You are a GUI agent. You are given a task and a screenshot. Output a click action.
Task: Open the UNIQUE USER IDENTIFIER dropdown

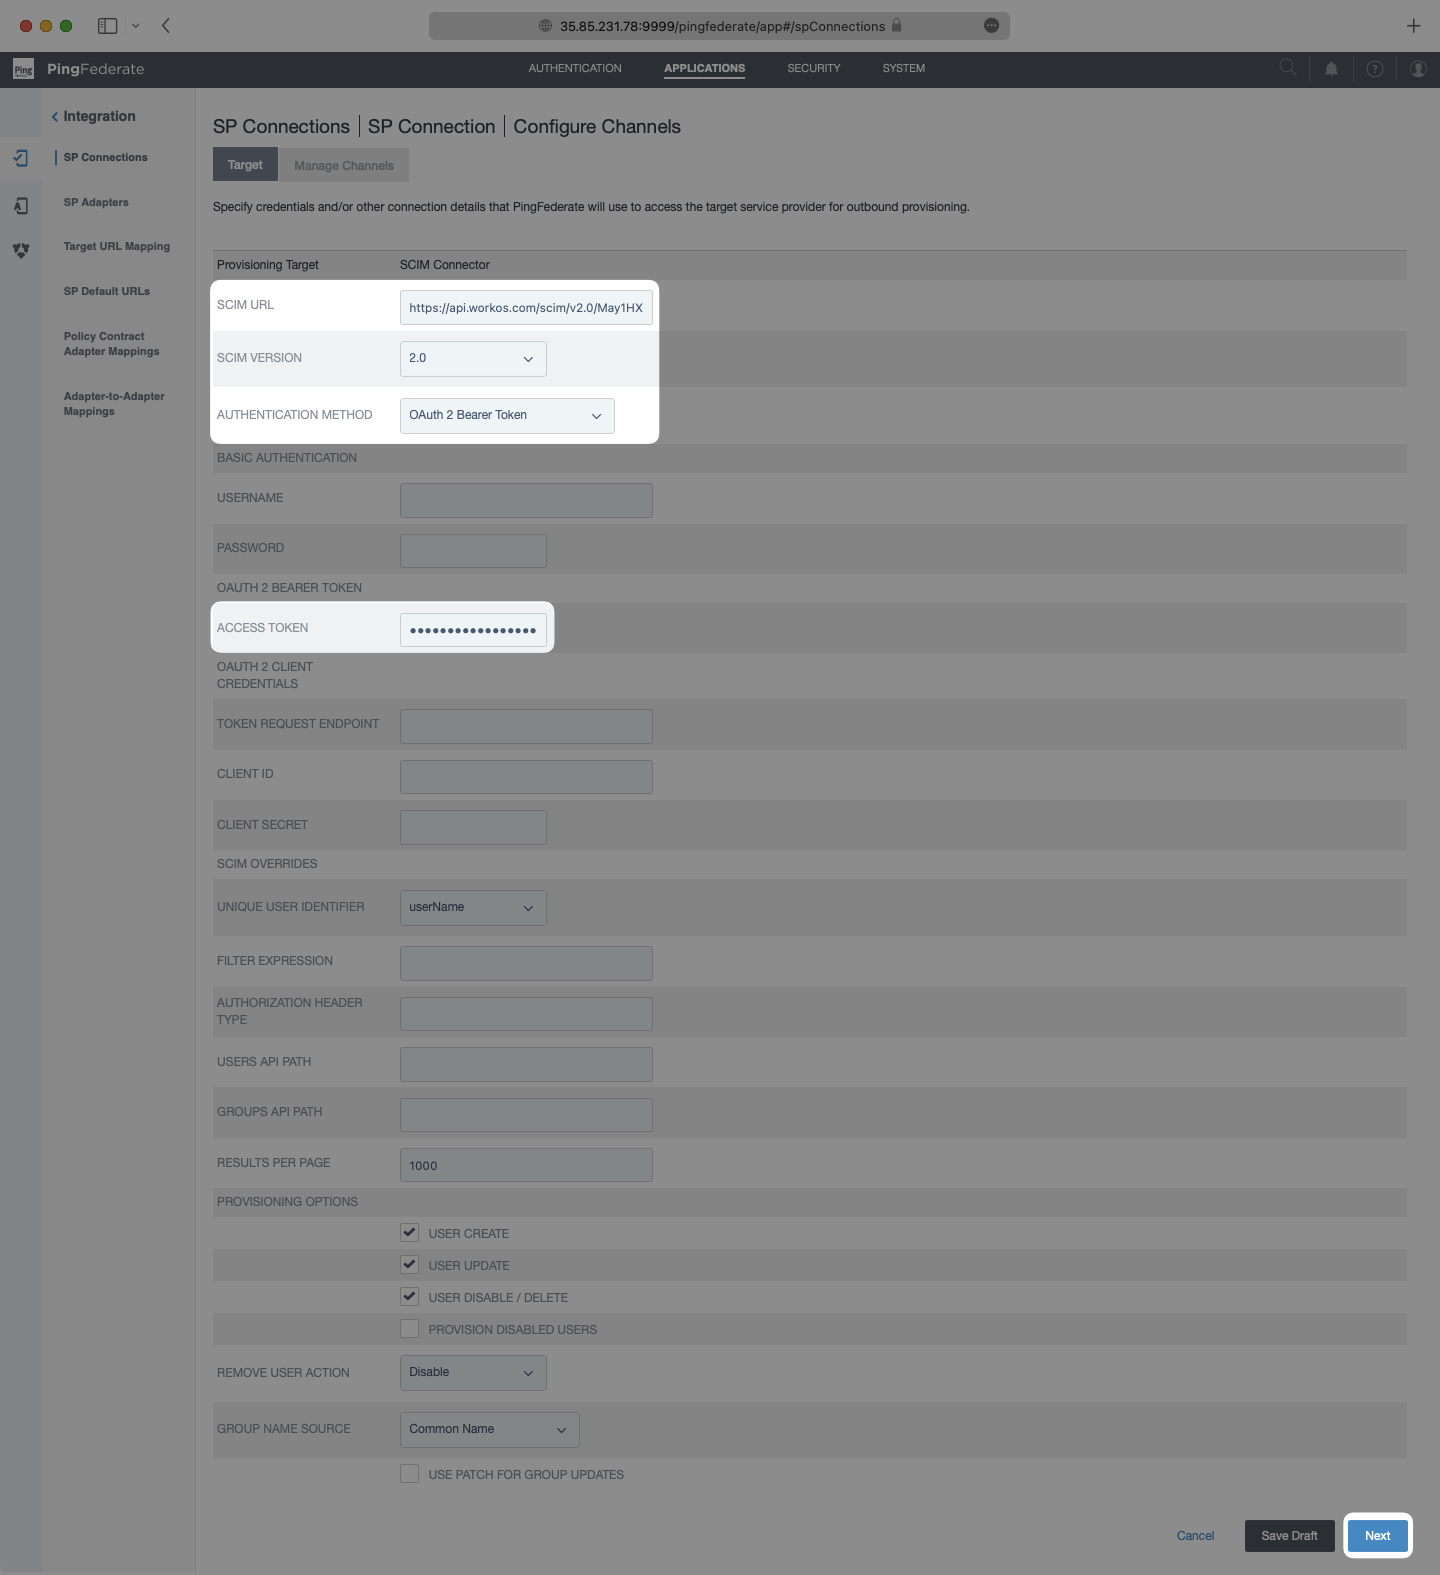point(473,908)
